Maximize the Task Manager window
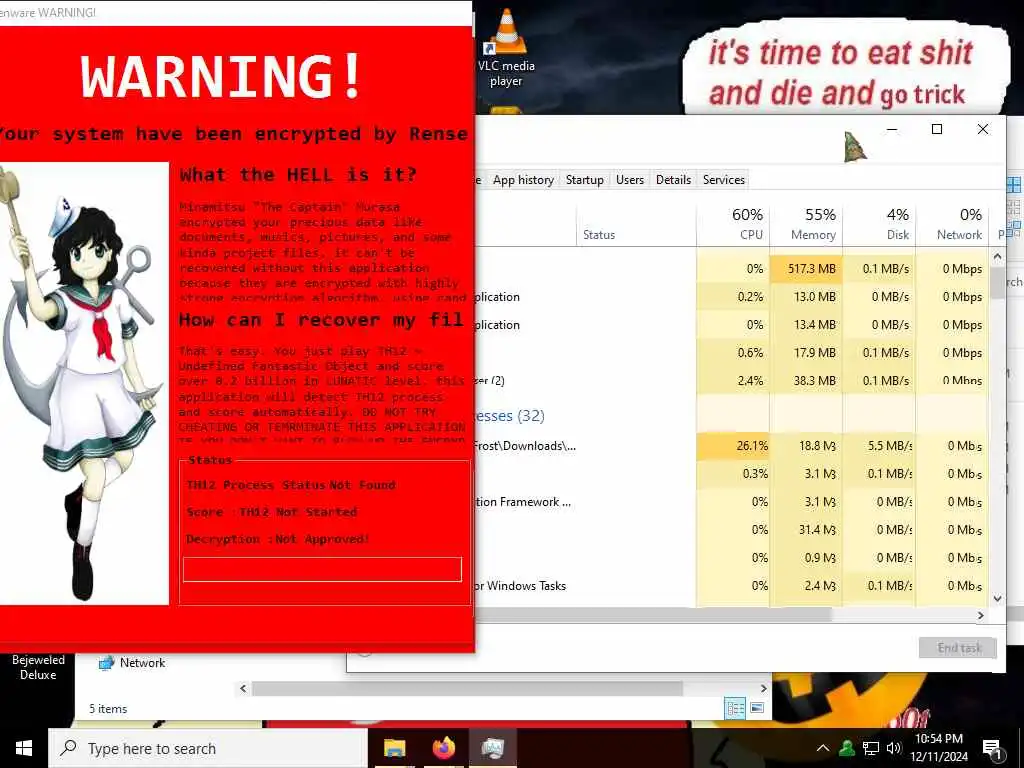The width and height of the screenshot is (1024, 768). [x=936, y=129]
